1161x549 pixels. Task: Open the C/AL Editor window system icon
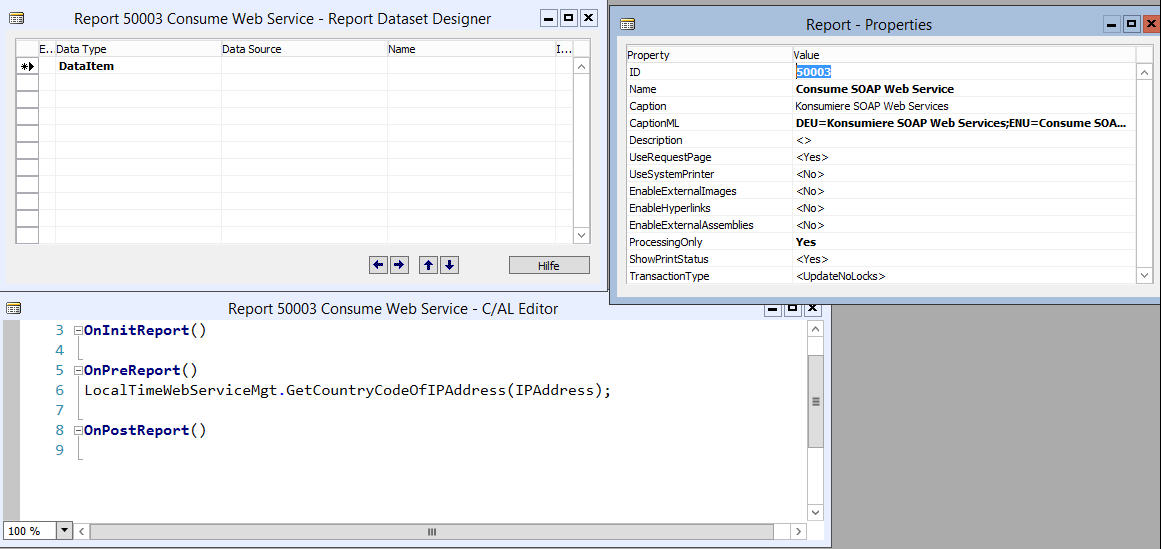click(13, 308)
